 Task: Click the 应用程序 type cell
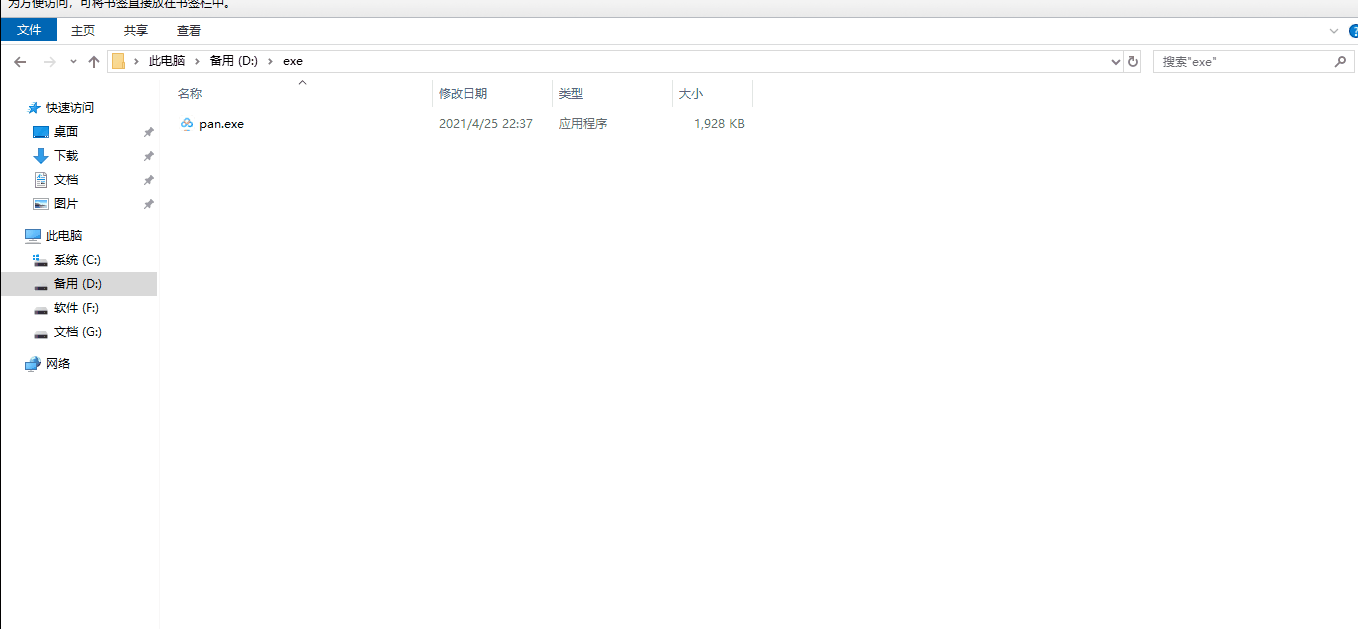click(x=583, y=124)
